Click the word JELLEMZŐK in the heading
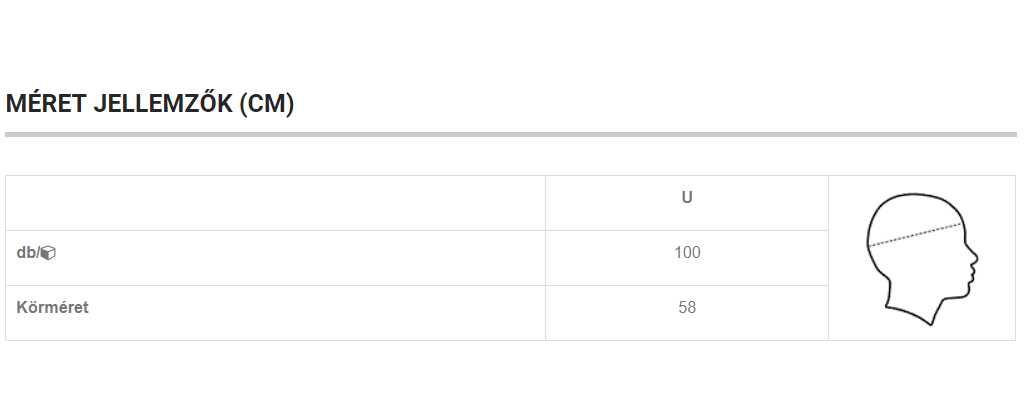Screen dimensions: 1025x420 (x=163, y=104)
